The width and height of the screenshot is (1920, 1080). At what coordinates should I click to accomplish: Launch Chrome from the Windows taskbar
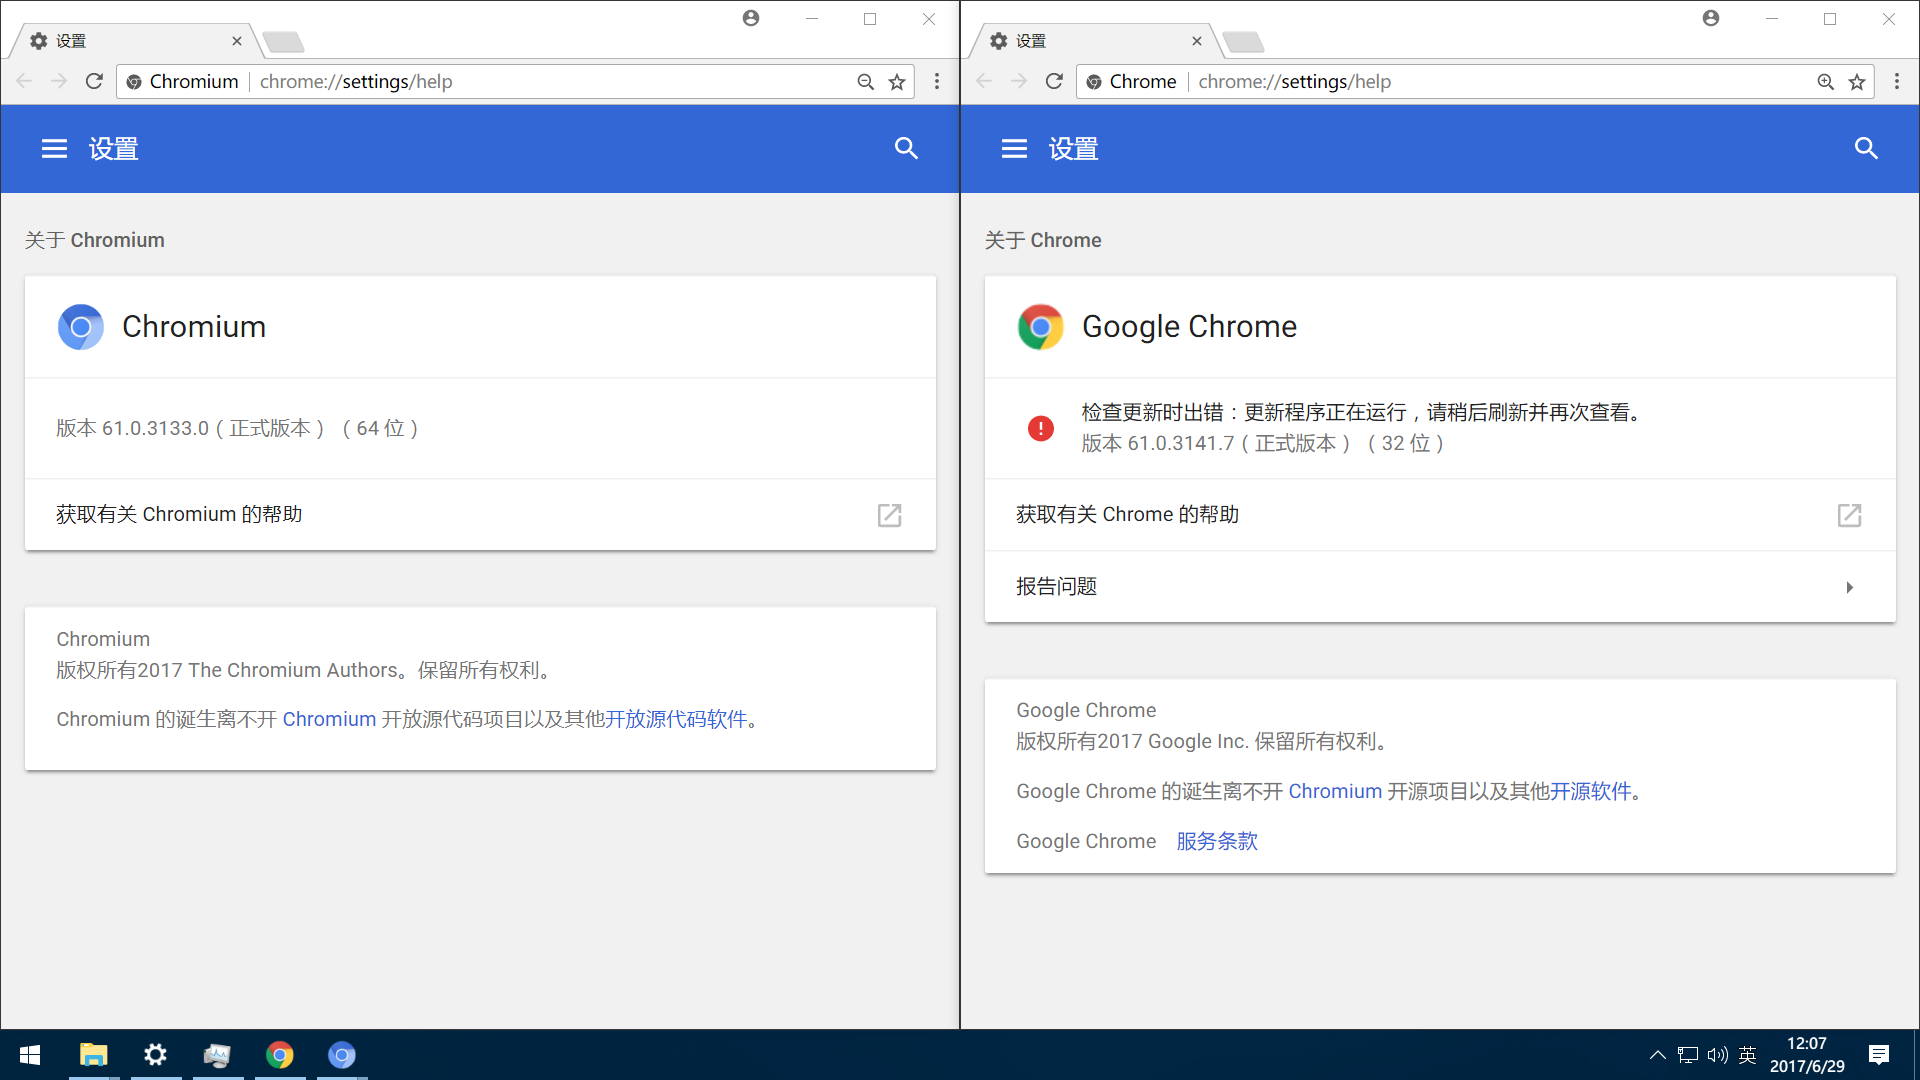click(x=280, y=1055)
